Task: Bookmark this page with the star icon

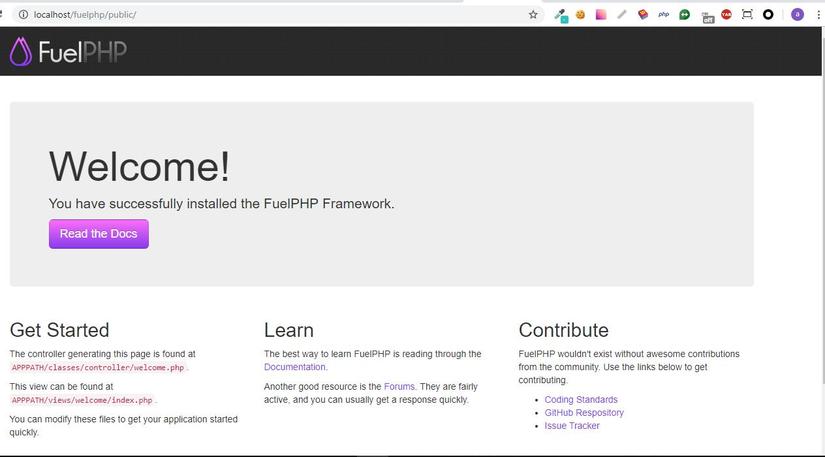Action: click(x=533, y=15)
